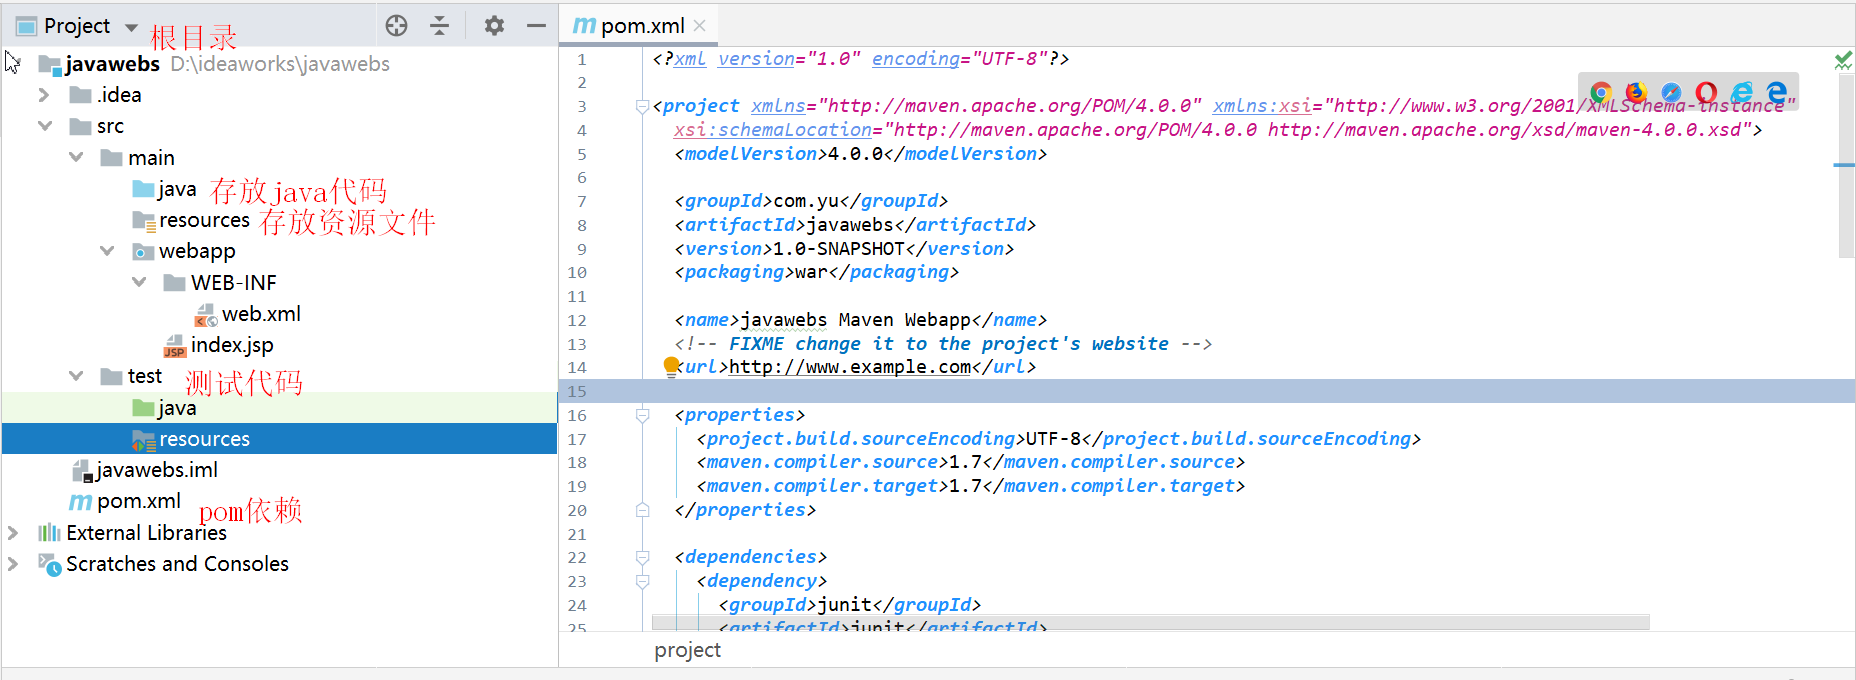Click line number 15 in gutter
This screenshot has width=1856, height=680.
[x=577, y=391]
